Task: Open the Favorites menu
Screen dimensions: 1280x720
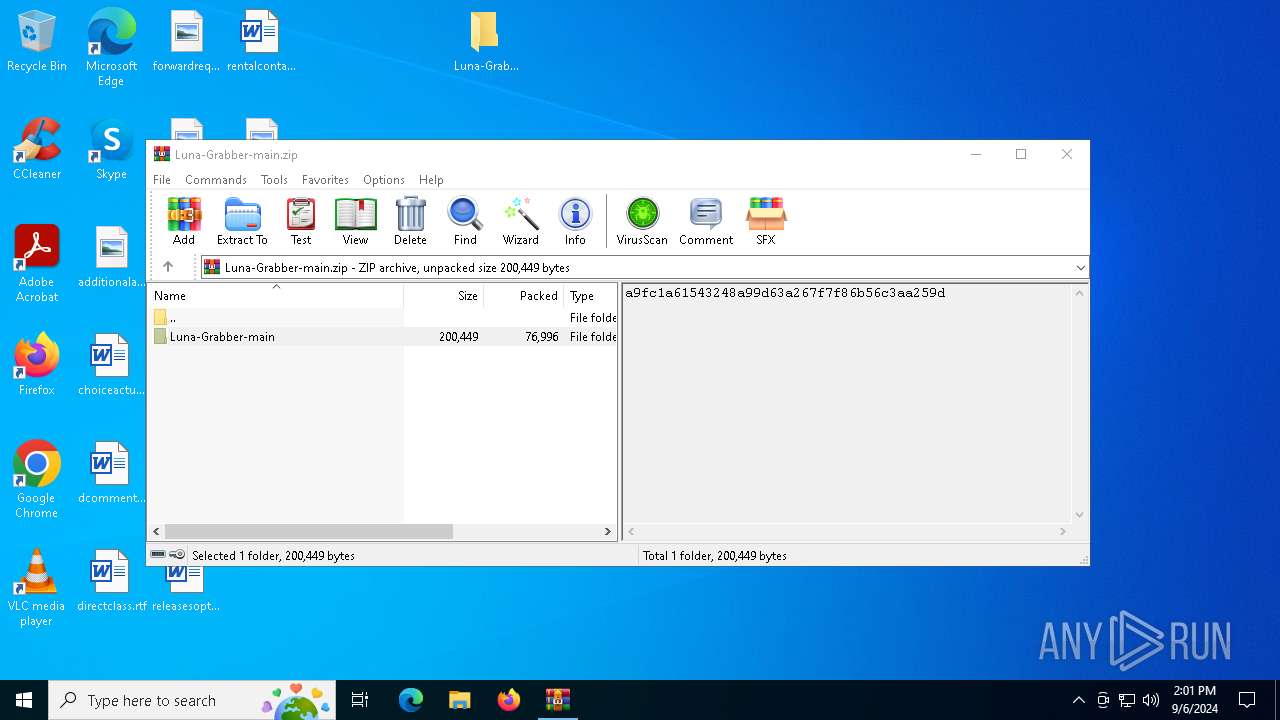Action: coord(325,180)
